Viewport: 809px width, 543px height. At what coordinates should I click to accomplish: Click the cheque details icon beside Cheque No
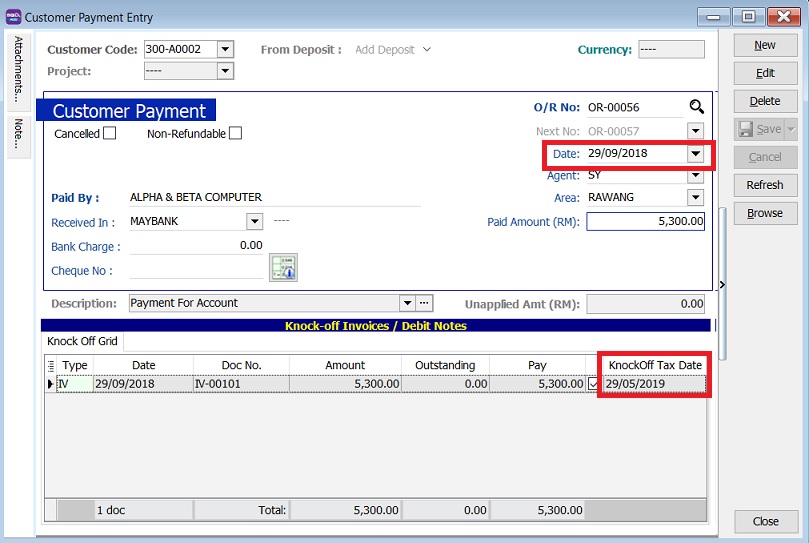click(283, 268)
